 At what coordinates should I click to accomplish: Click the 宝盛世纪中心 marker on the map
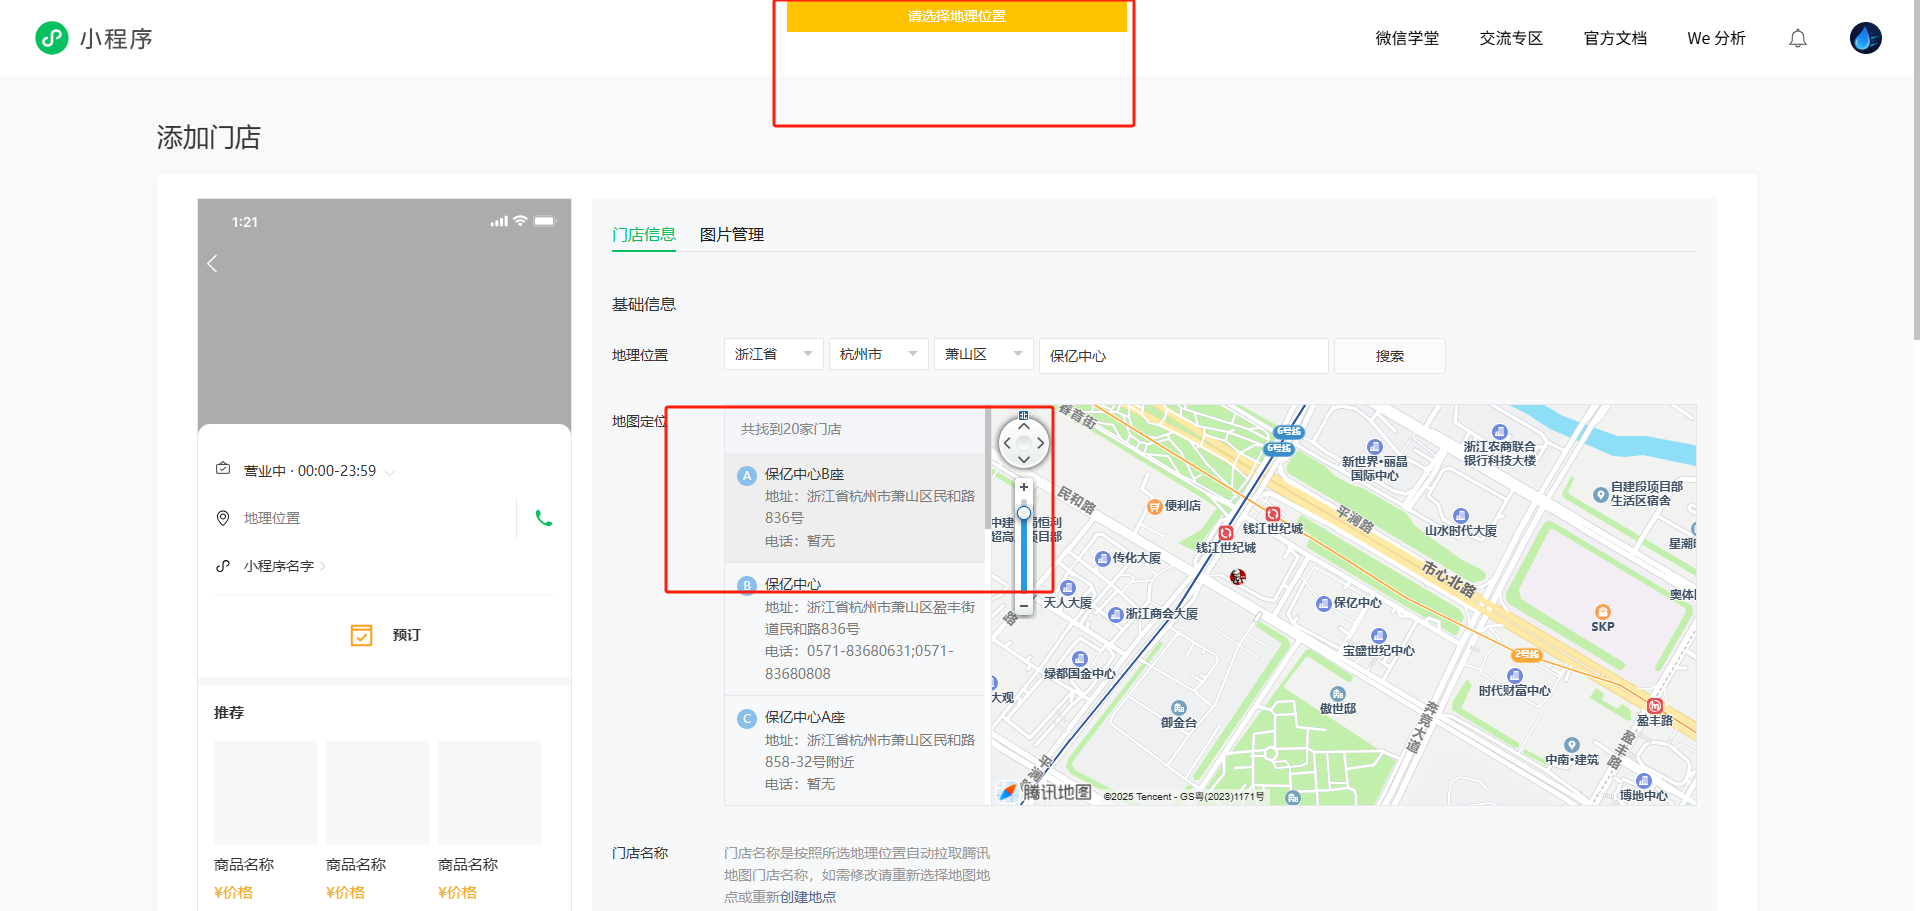click(1379, 636)
